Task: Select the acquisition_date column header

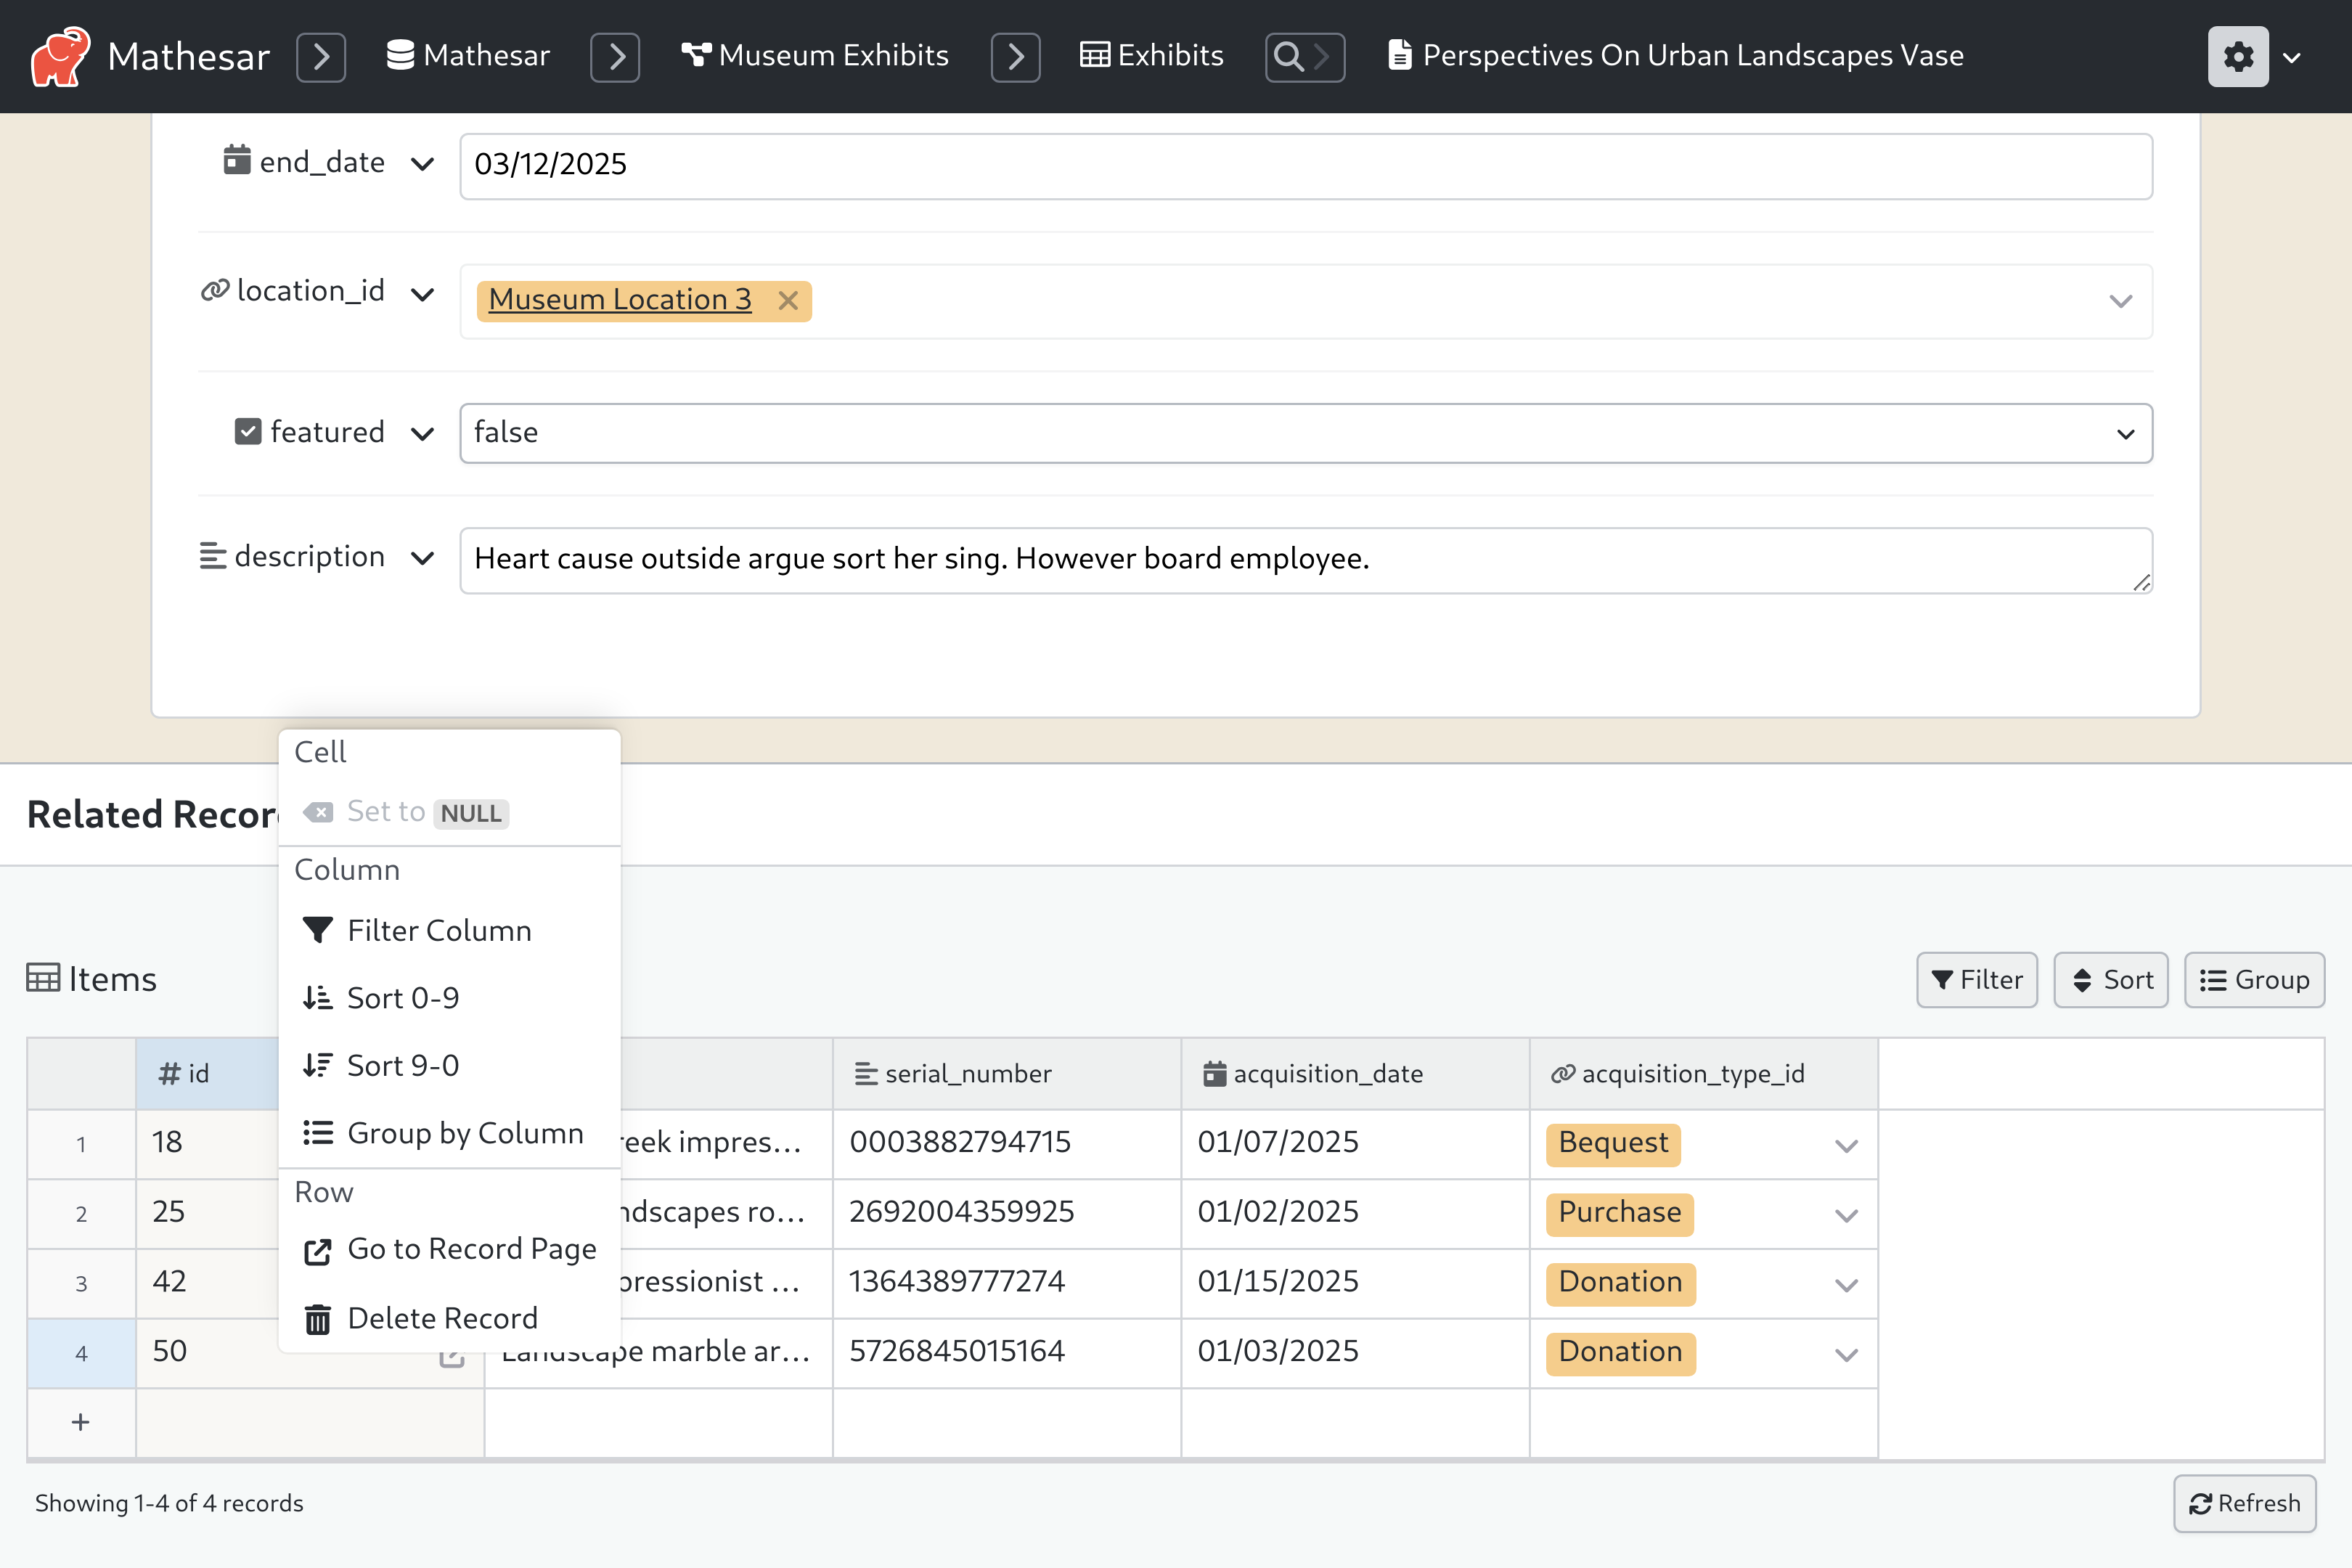Action: click(x=1355, y=1074)
